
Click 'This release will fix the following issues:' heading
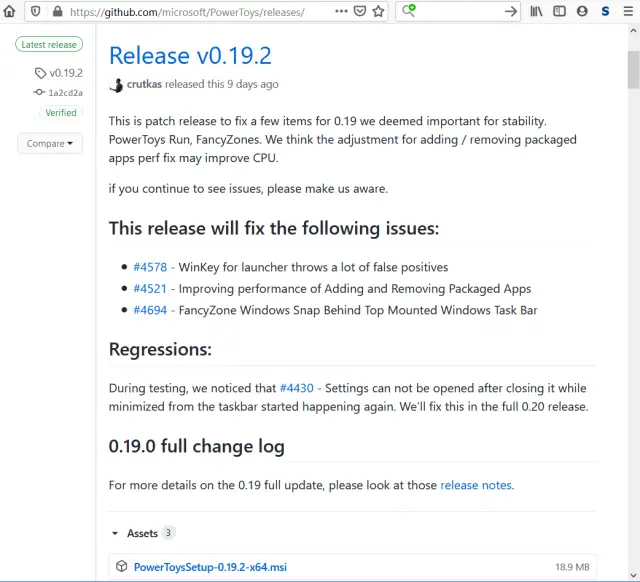[x=274, y=229]
